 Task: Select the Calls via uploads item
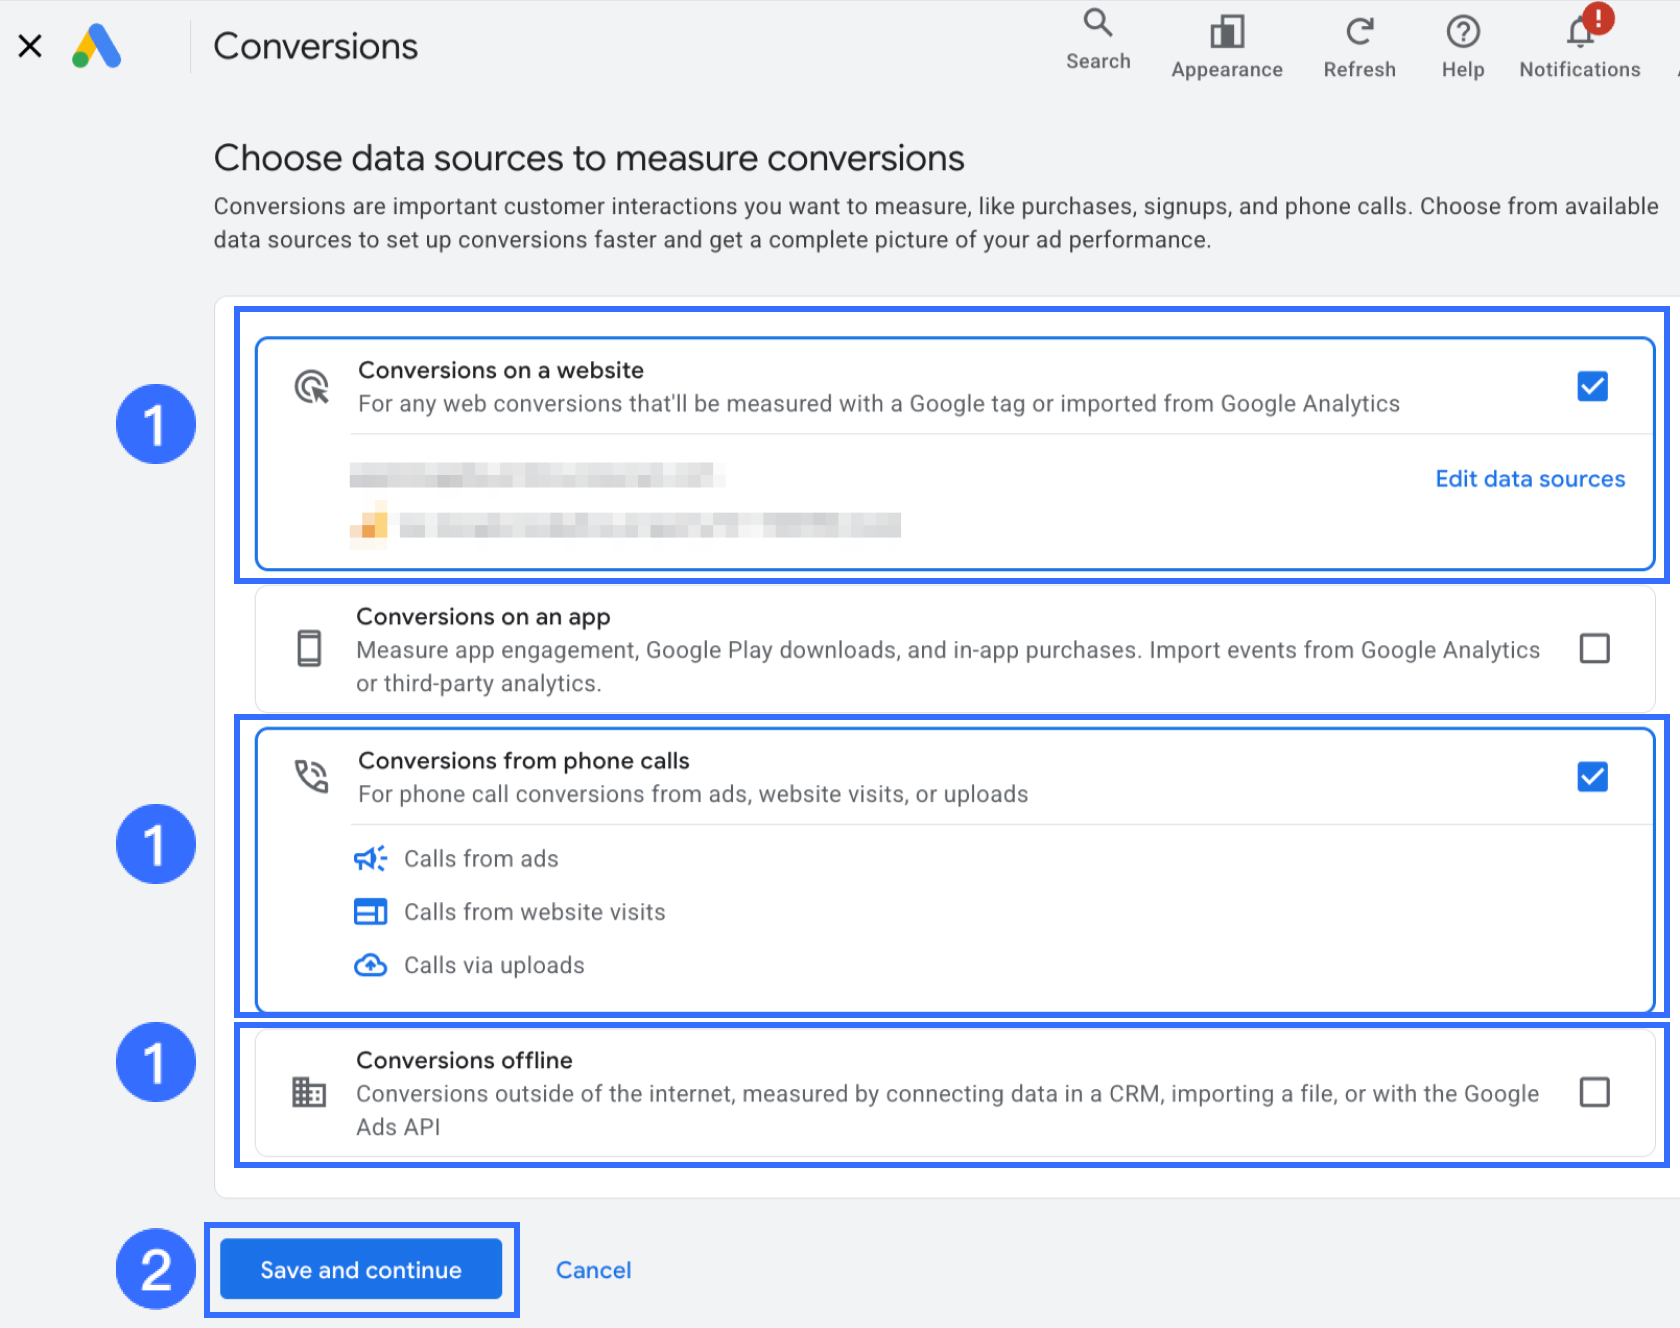(469, 965)
